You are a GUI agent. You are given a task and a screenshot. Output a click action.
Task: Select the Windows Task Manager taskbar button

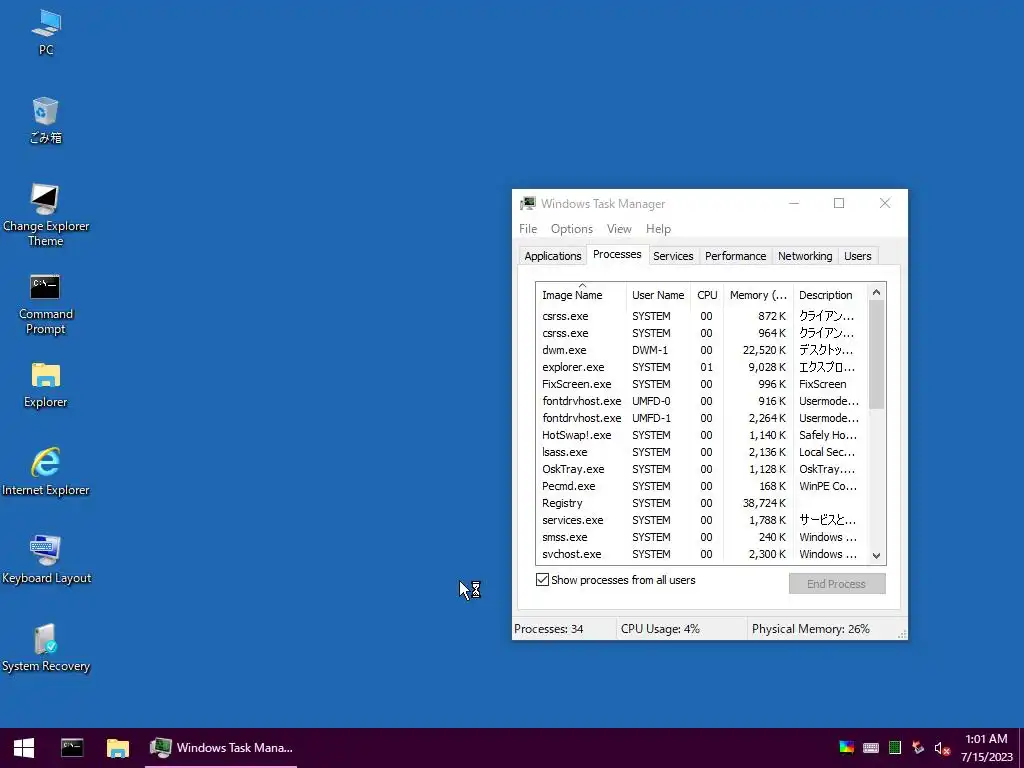pos(221,748)
